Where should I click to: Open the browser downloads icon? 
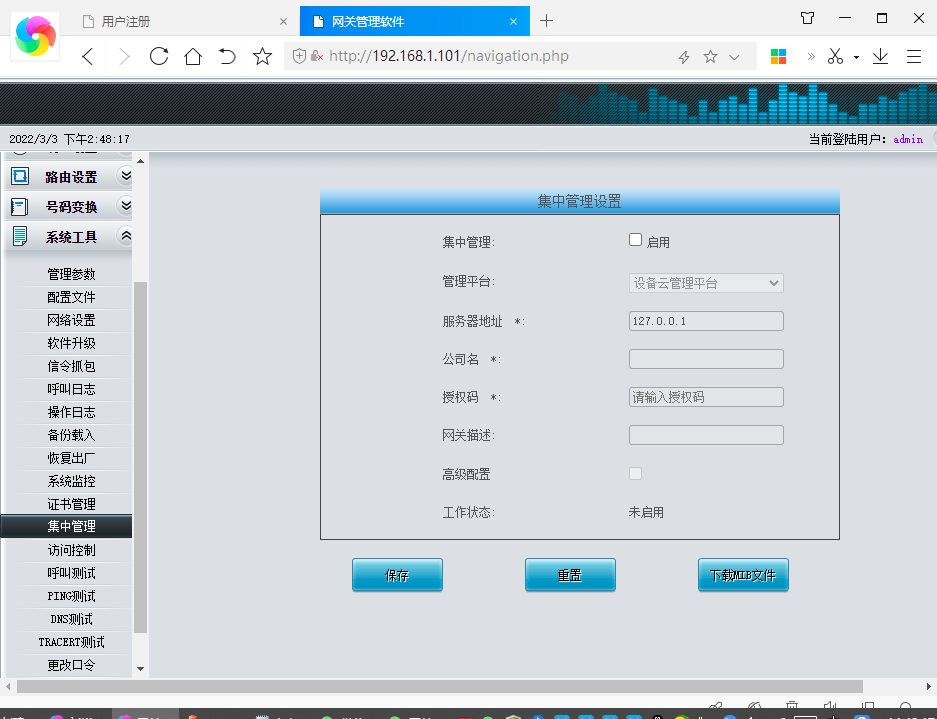click(880, 57)
